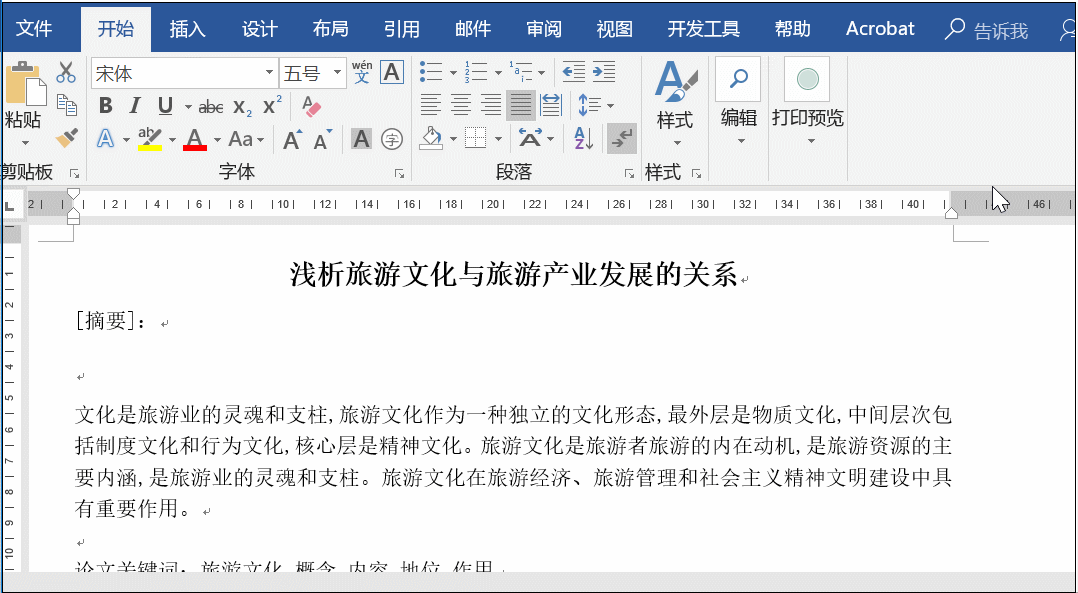This screenshot has height=593, width=1078.
Task: Click the character border A icon
Action: (392, 72)
